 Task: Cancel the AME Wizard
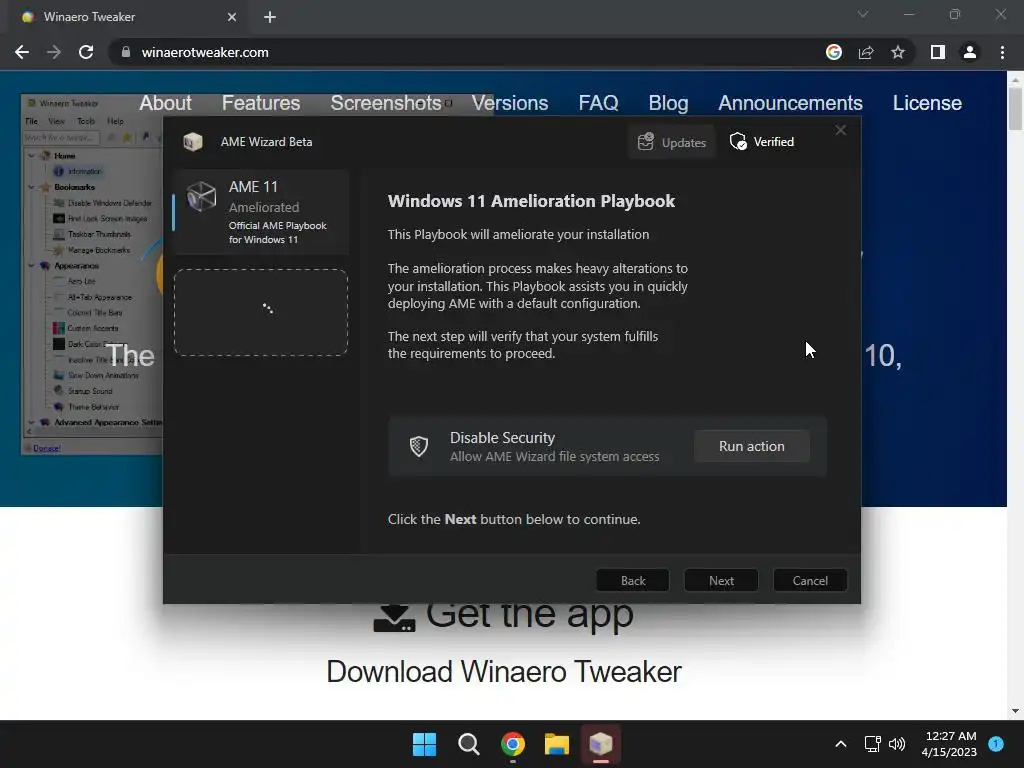click(x=810, y=581)
